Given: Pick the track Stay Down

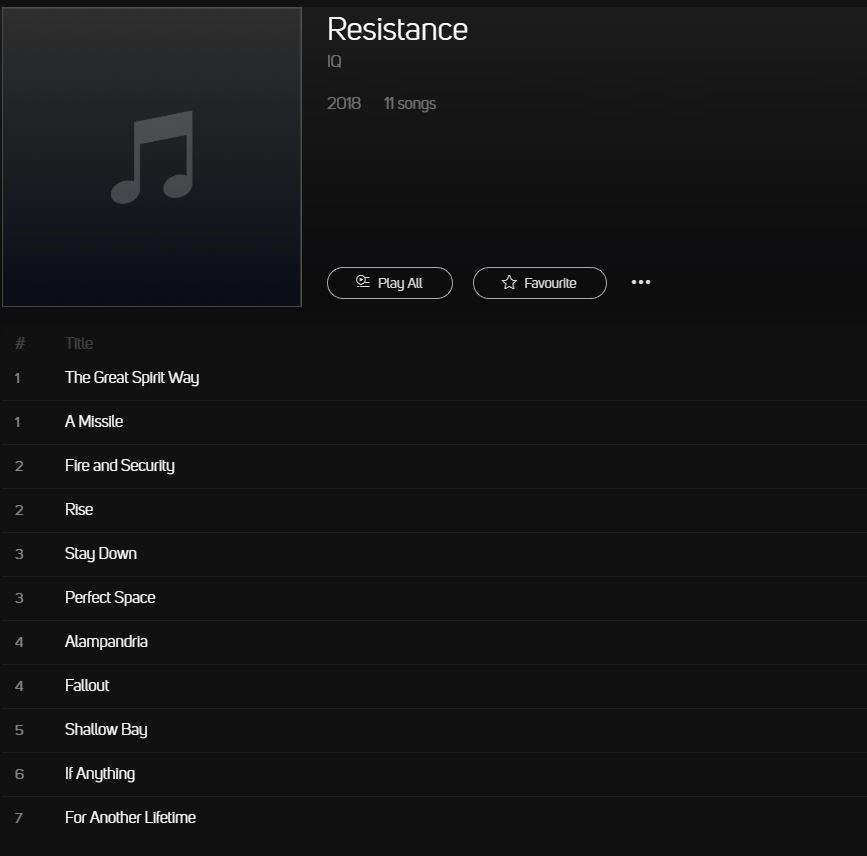Looking at the screenshot, I should pos(101,554).
